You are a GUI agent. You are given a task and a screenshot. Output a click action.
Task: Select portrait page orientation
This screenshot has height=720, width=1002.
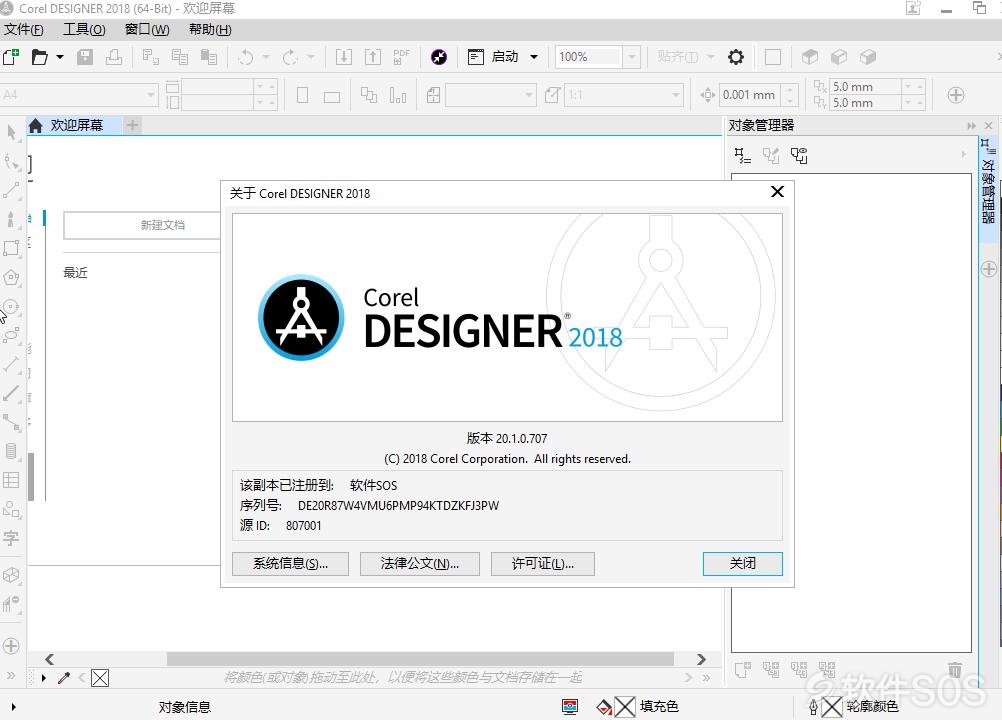303,95
